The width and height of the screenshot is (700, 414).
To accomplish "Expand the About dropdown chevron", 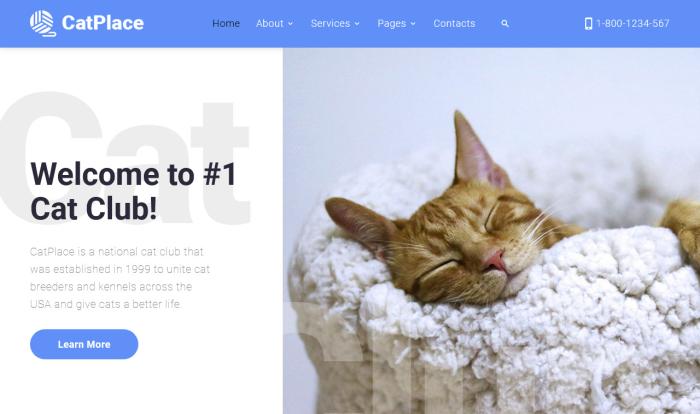I will 291,24.
